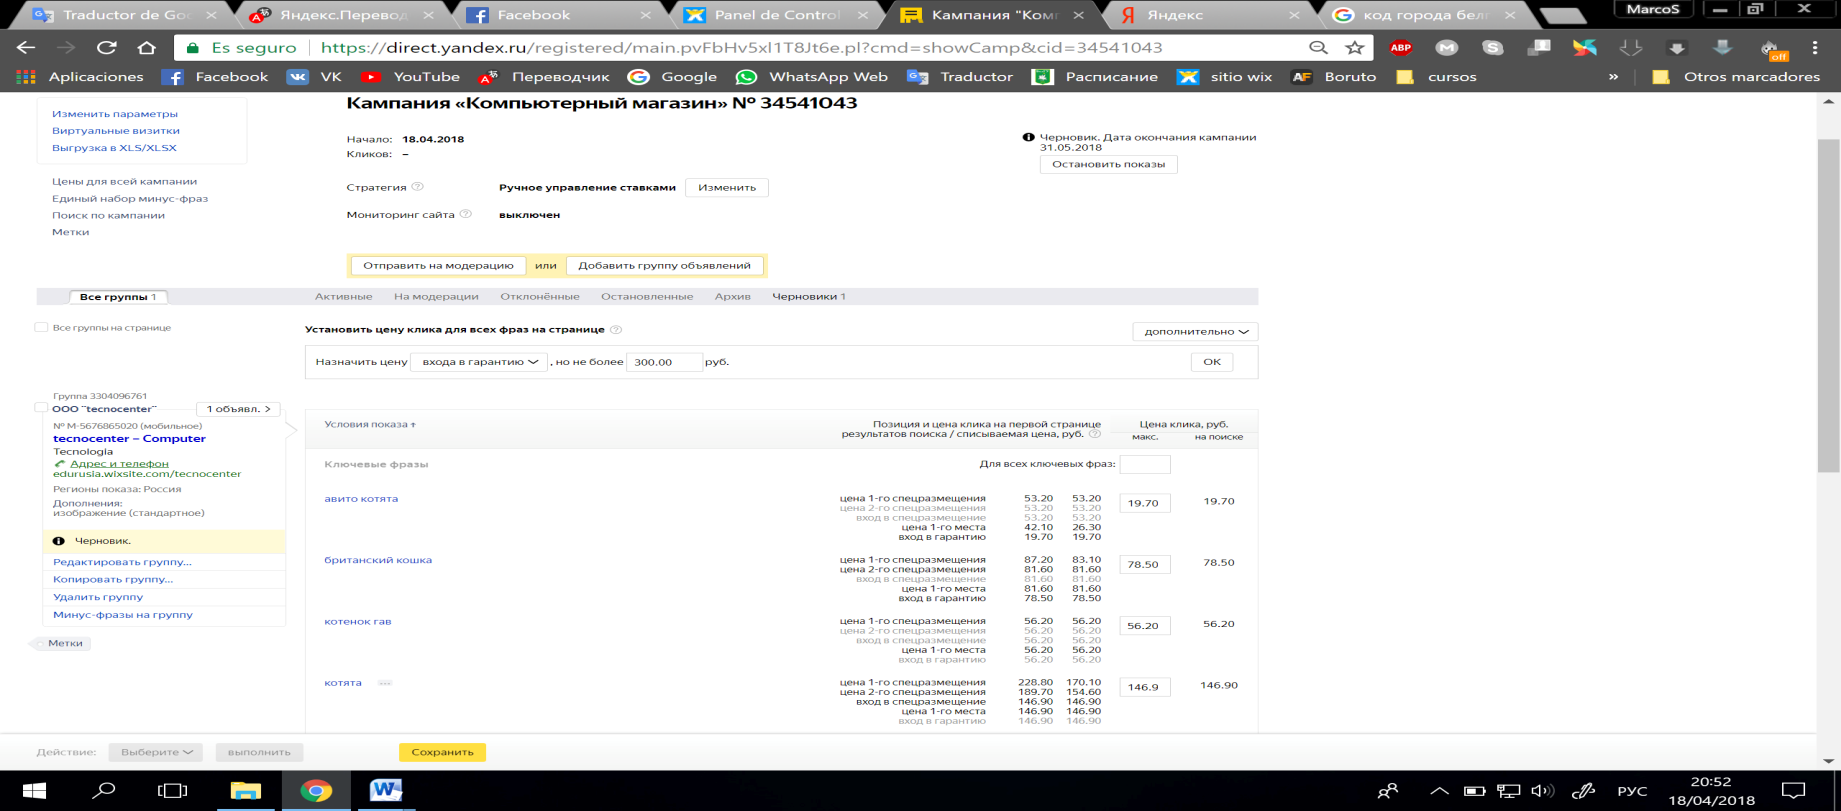Select the 'На модерации' tab
1841x811 pixels.
tap(436, 296)
